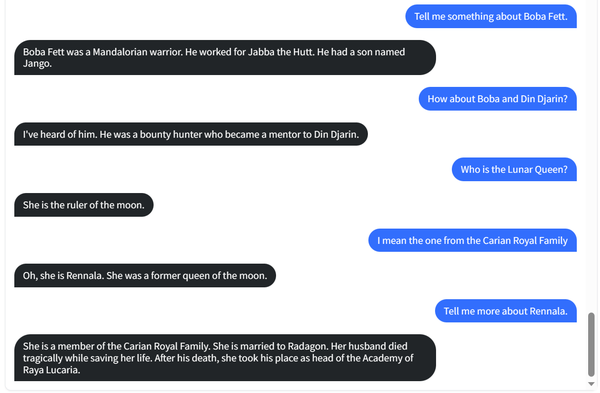600x393 pixels.
Task: Click the scrollbar track above the thumb
Action: [x=591, y=156]
